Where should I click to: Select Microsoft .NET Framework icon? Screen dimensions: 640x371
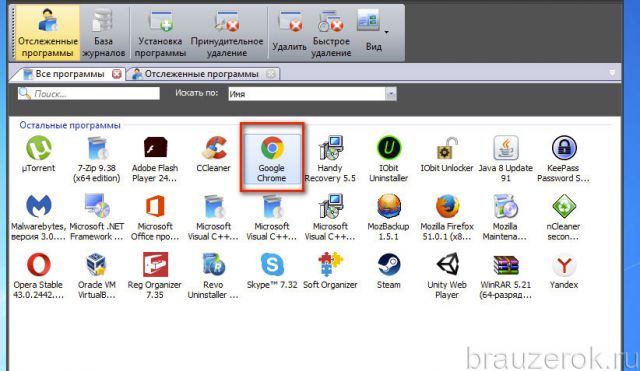(x=97, y=206)
